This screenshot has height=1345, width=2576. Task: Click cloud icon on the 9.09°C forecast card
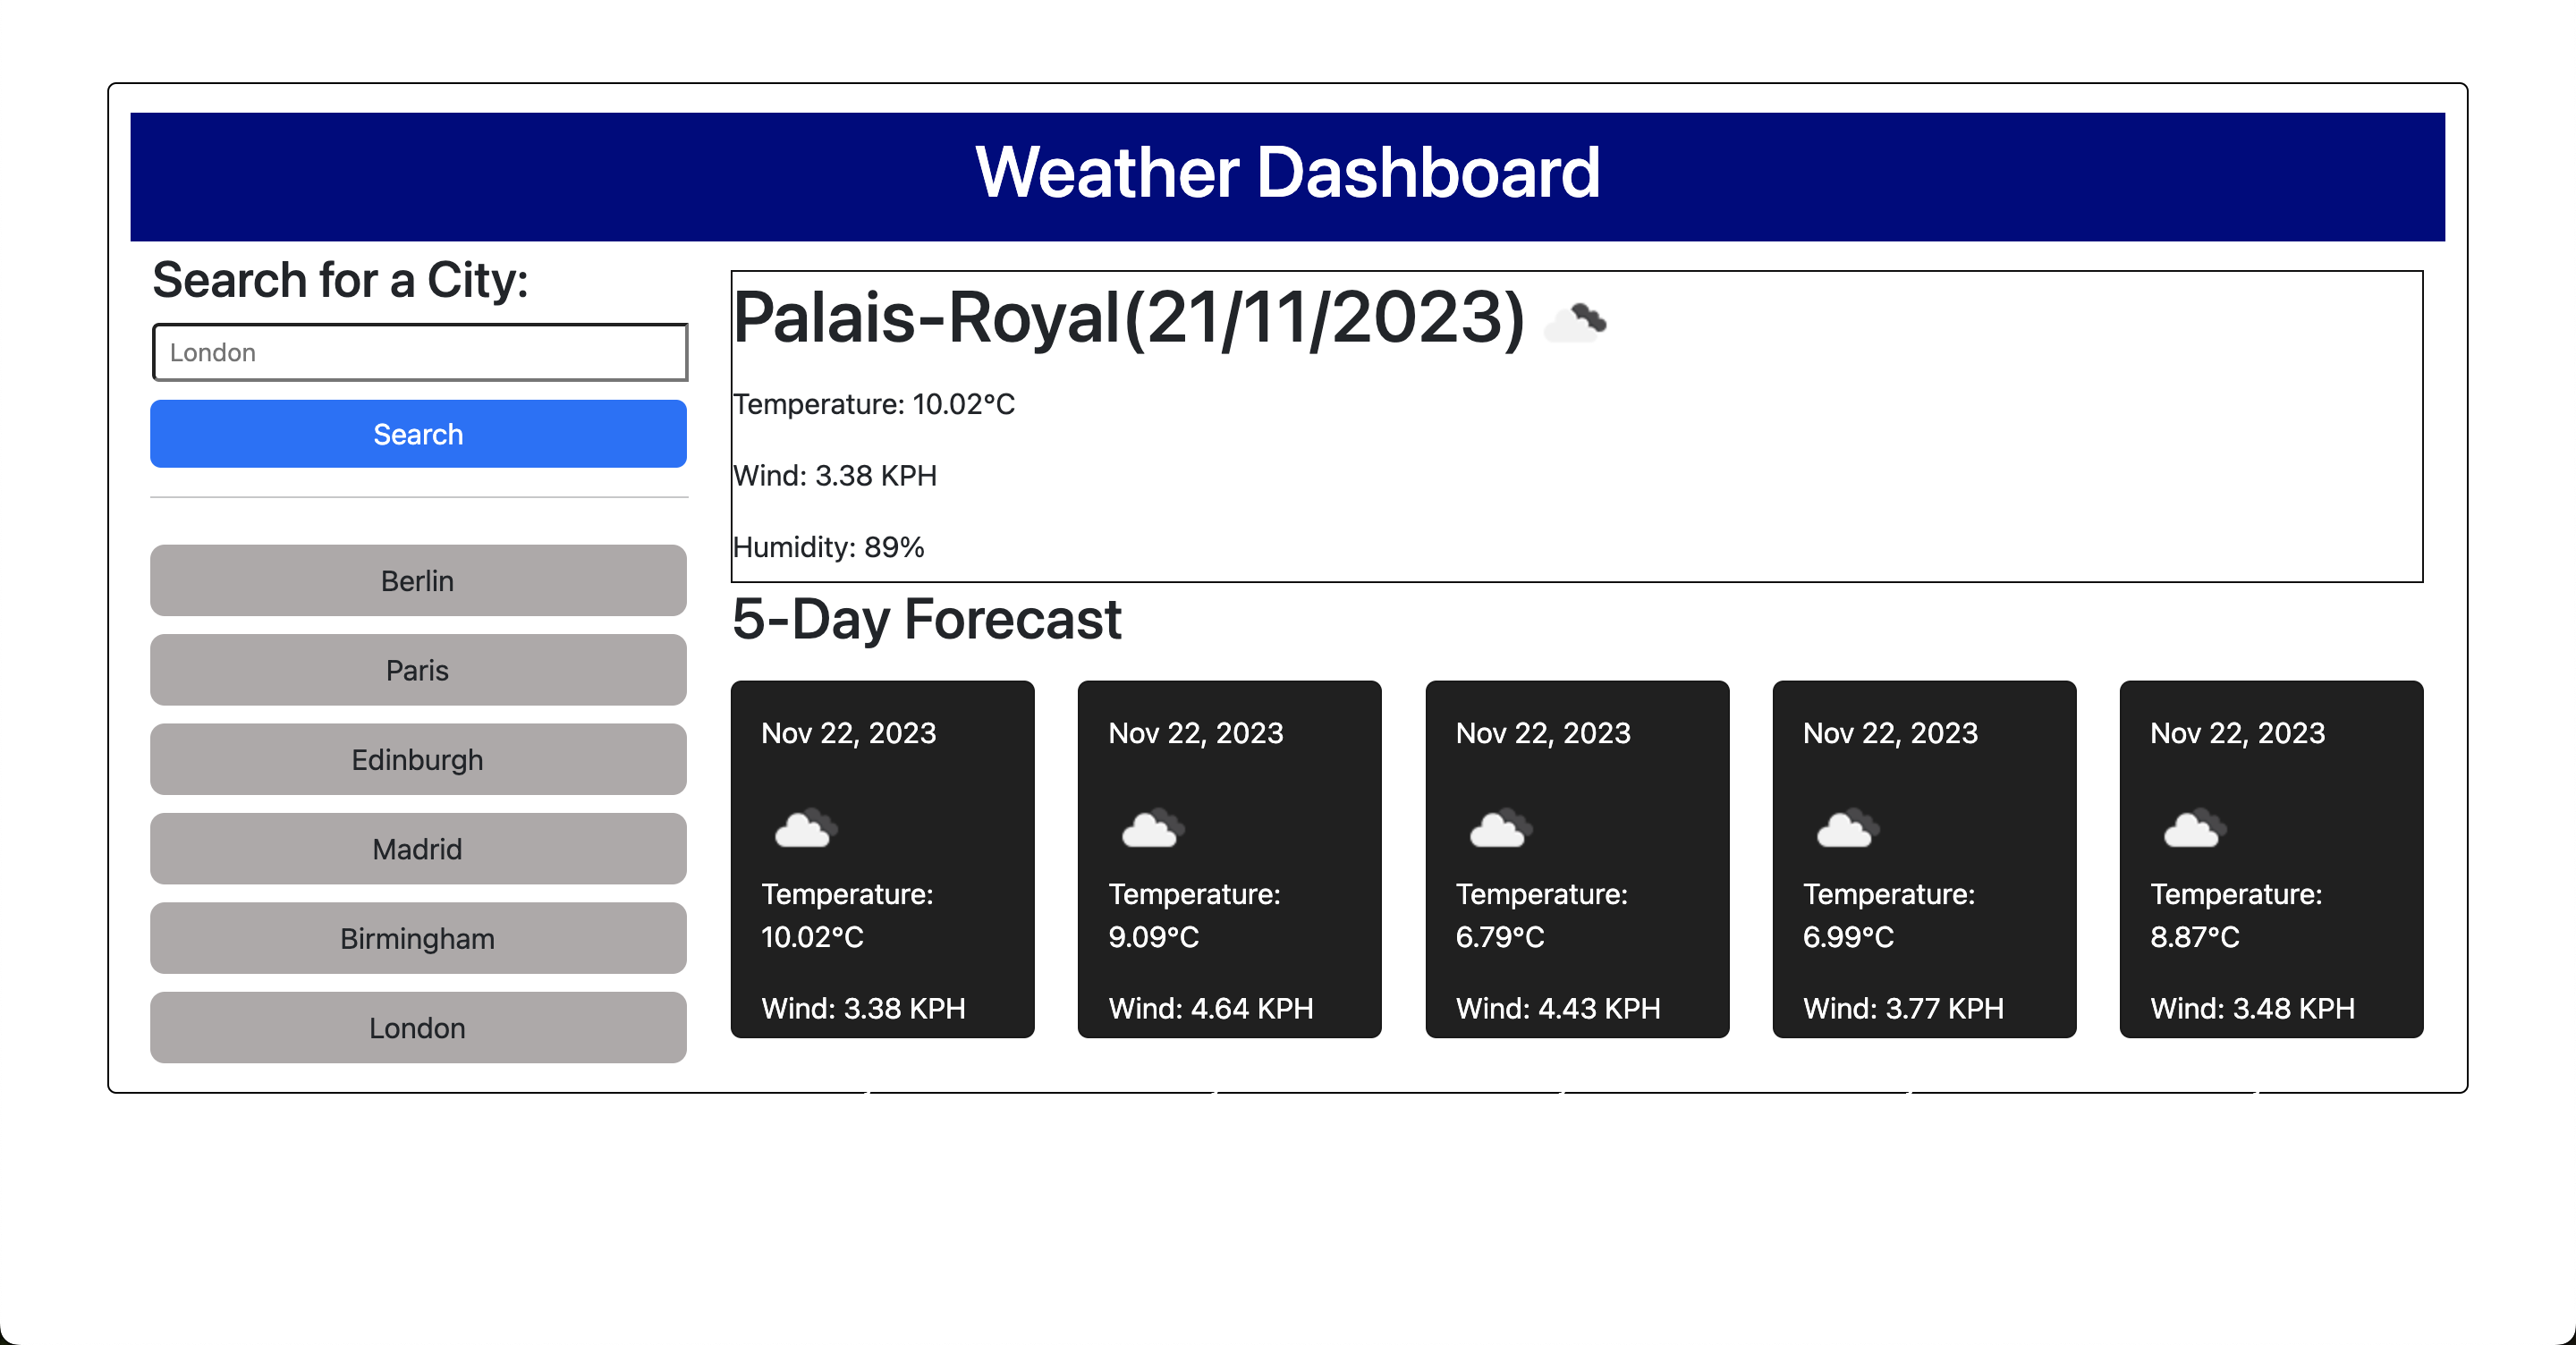coord(1153,828)
